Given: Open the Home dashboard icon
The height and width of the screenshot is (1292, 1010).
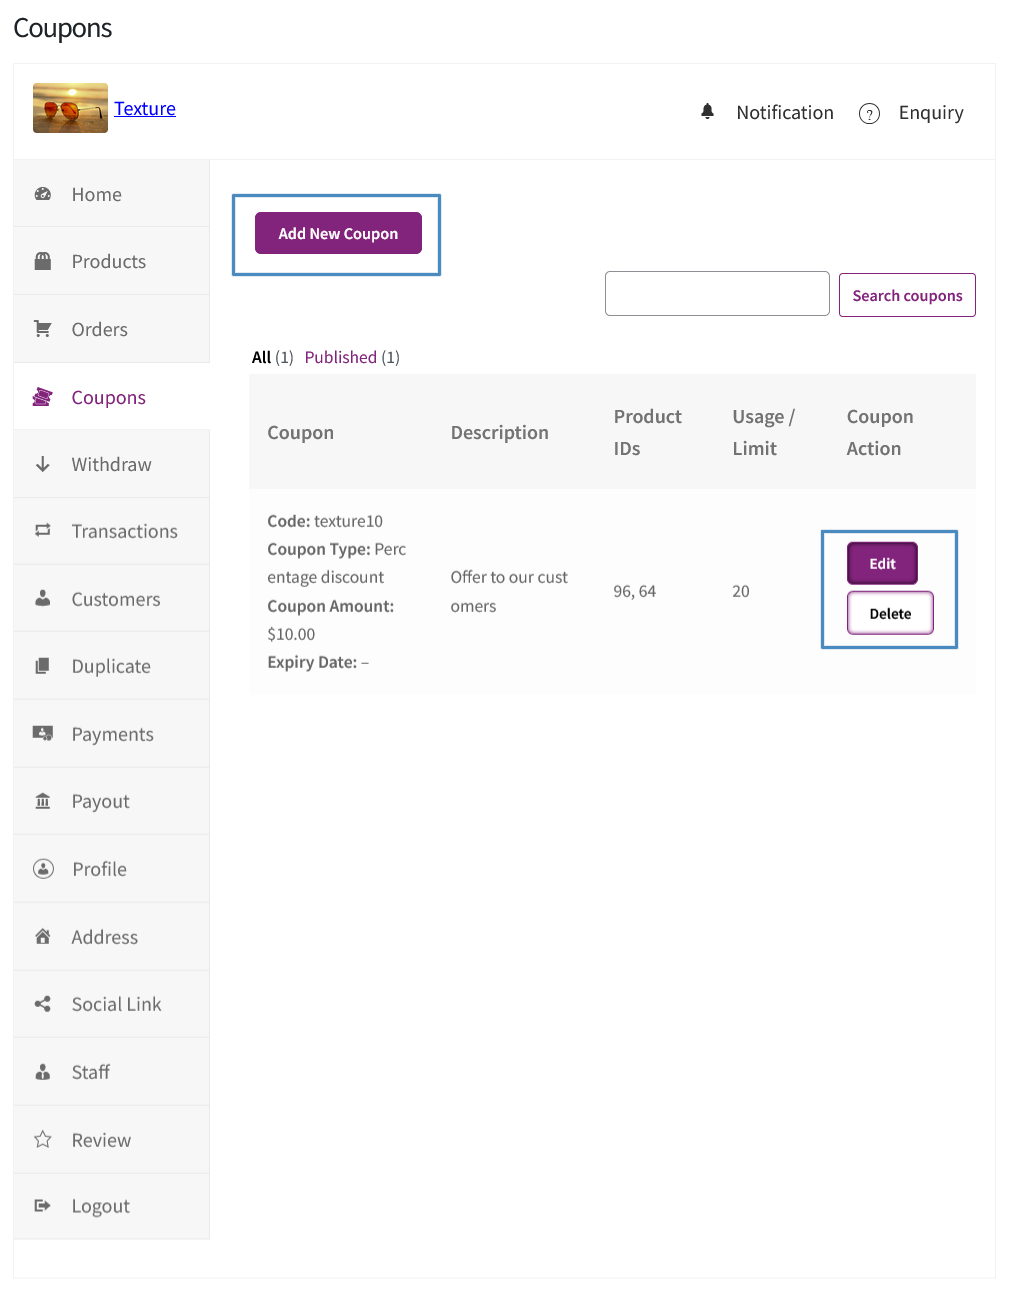Looking at the screenshot, I should point(43,193).
